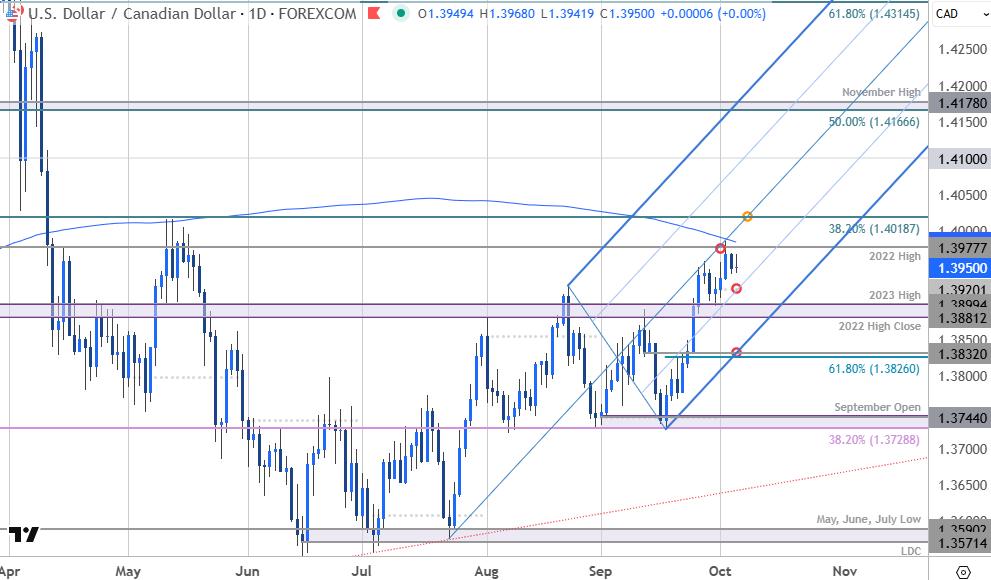Click the 1.39777 price axis label
The width and height of the screenshot is (991, 580).
point(960,248)
